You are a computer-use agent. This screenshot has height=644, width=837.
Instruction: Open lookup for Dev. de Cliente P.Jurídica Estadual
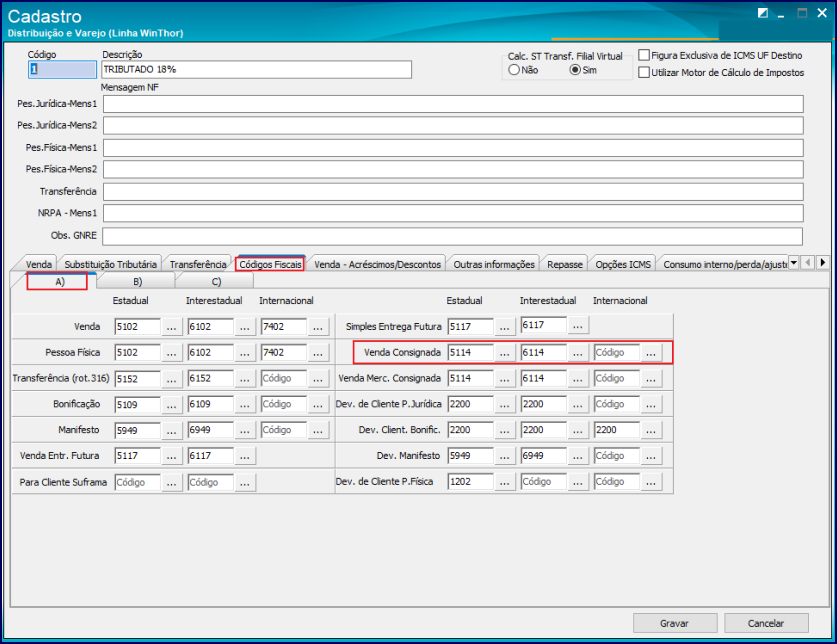[x=504, y=404]
